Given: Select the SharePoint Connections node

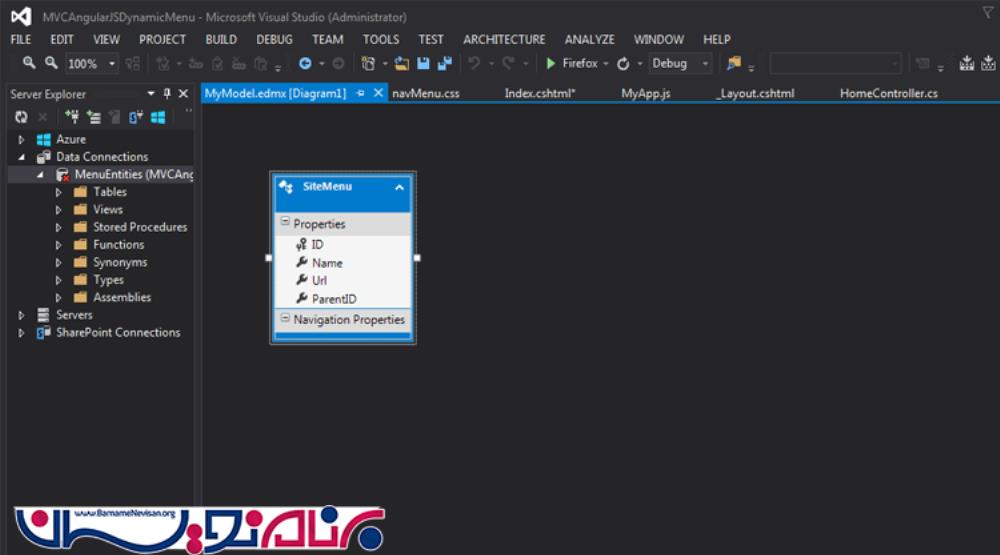Looking at the screenshot, I should click(x=118, y=332).
